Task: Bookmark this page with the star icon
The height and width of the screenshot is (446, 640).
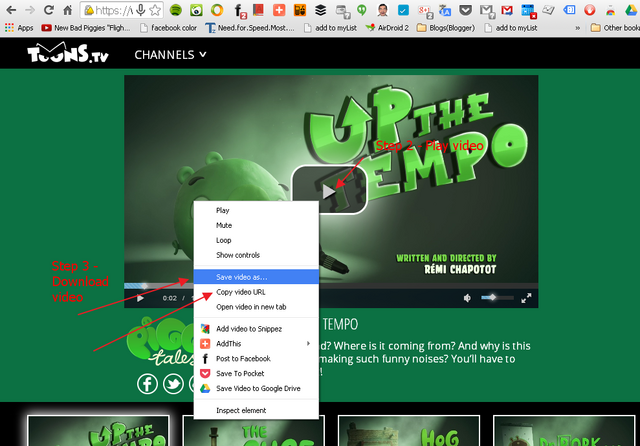Action: click(155, 10)
